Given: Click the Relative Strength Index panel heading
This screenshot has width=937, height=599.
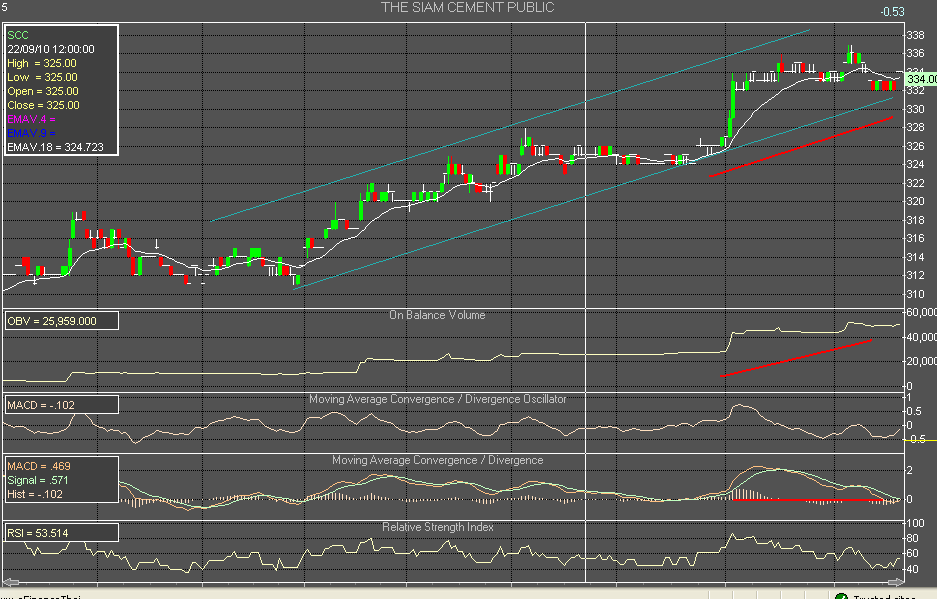Looking at the screenshot, I should click(438, 527).
